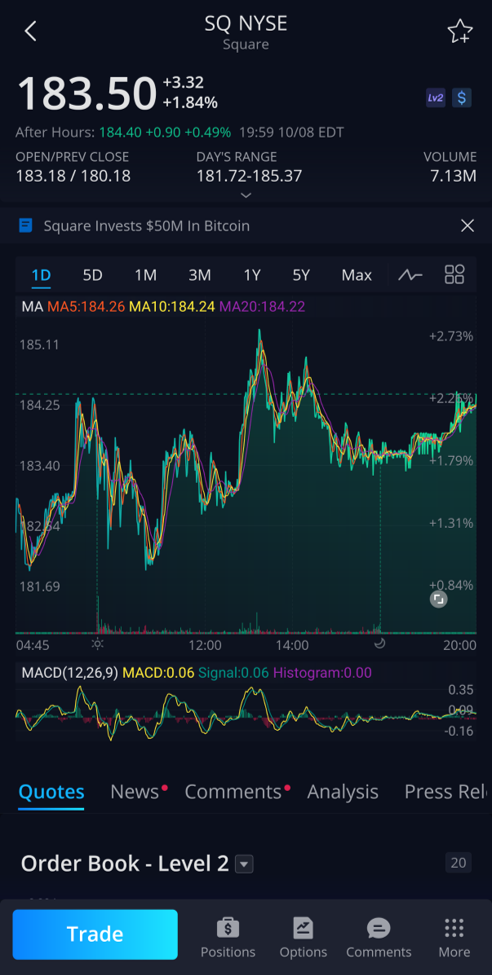Tap the MACD(12,26,9) indicator label

(70, 673)
